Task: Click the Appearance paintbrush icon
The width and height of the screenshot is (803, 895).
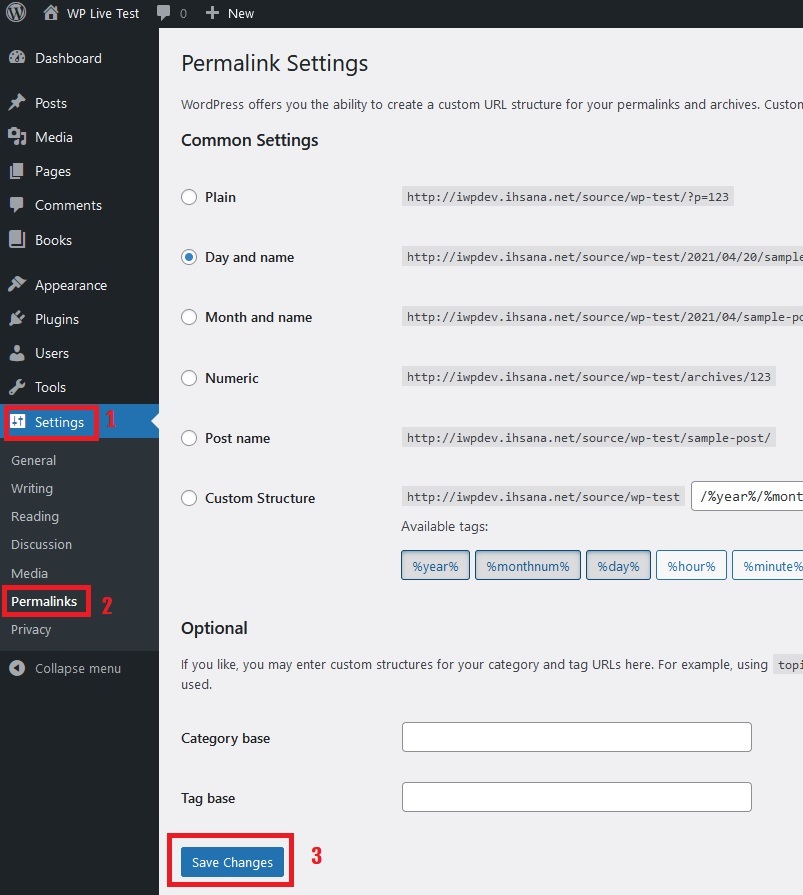Action: 17,285
